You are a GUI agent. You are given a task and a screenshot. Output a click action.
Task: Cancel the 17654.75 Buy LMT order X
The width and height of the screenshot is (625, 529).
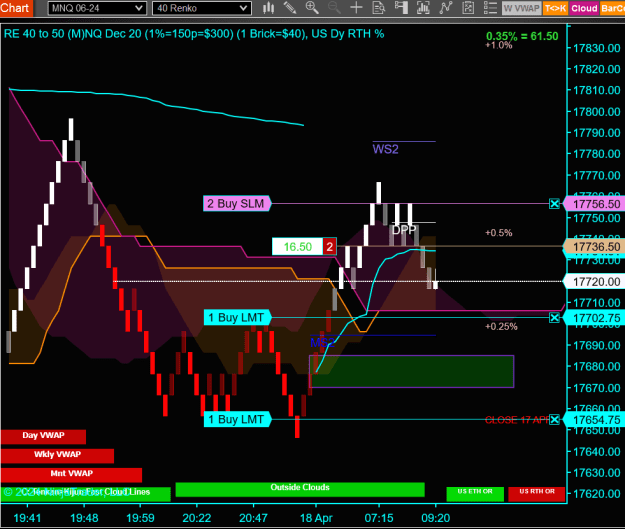(x=554, y=419)
